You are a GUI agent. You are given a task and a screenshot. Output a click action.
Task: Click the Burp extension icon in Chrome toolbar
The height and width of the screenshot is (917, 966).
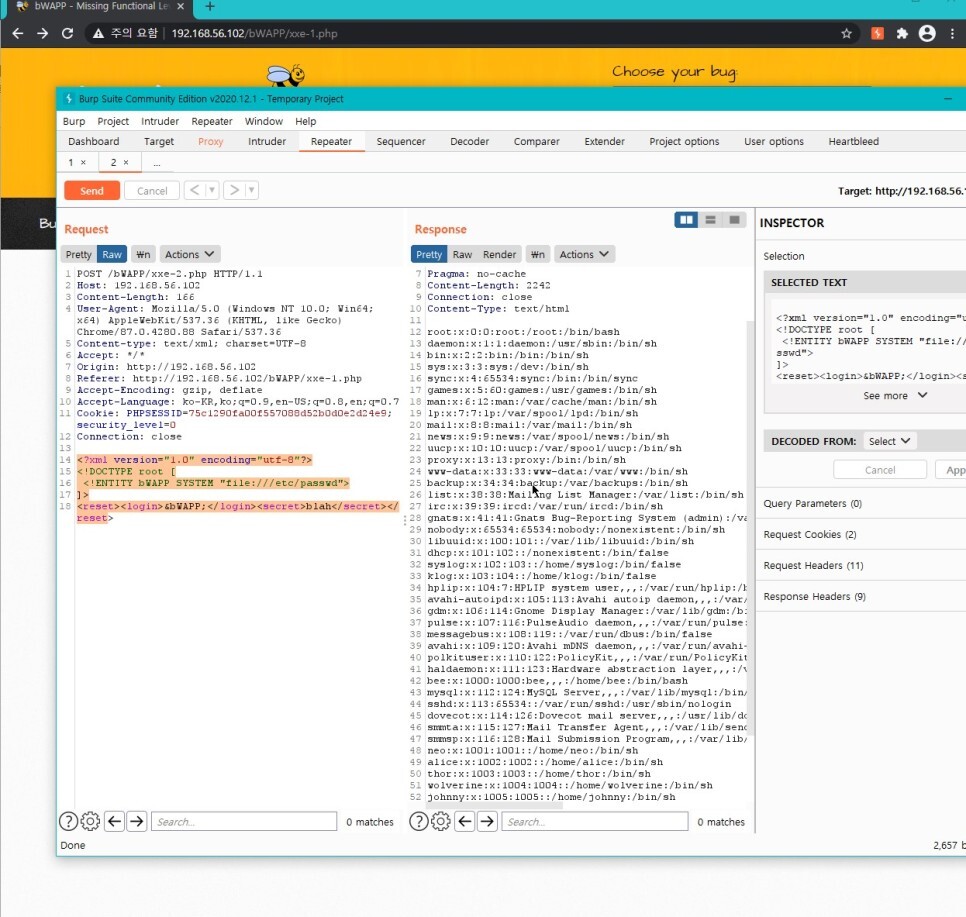pyautogui.click(x=877, y=33)
